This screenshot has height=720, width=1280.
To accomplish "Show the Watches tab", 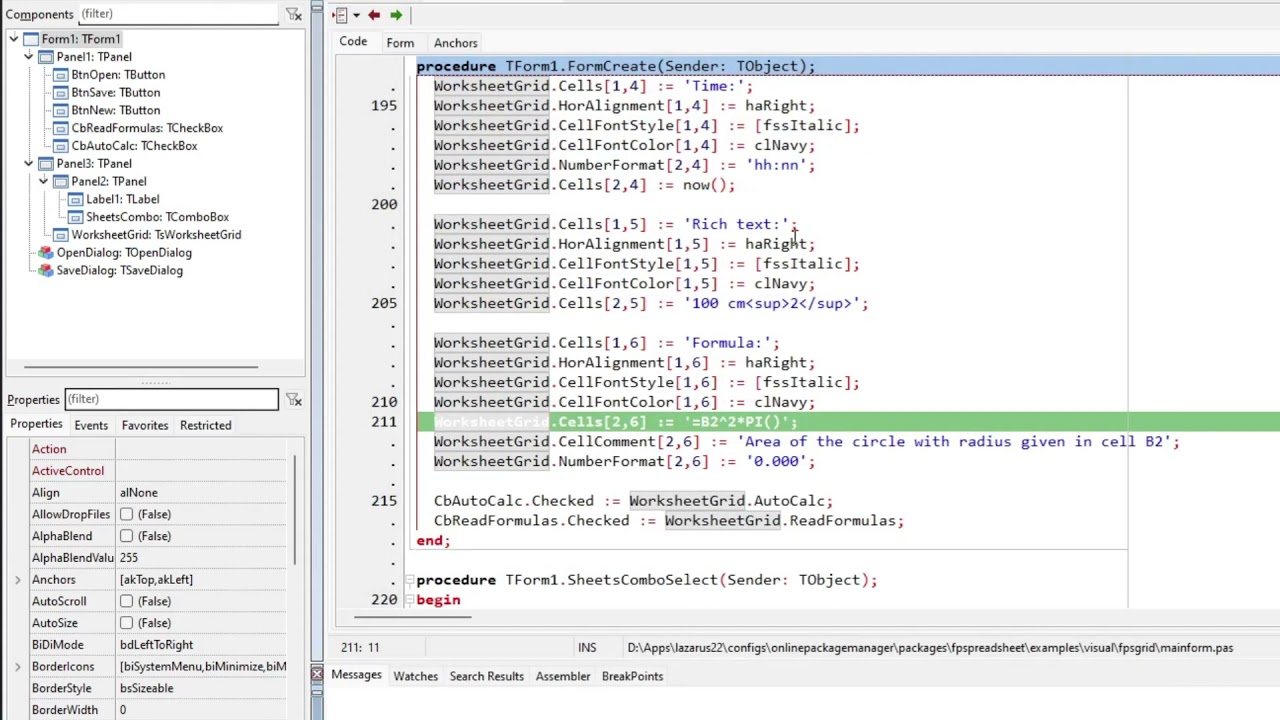I will (415, 676).
